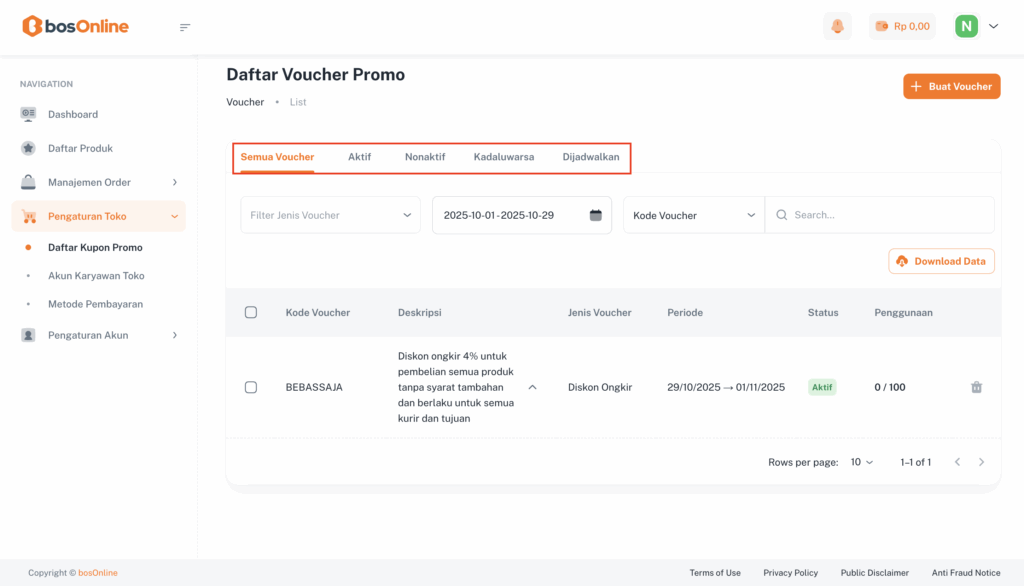Click the notification bell icon

837,26
